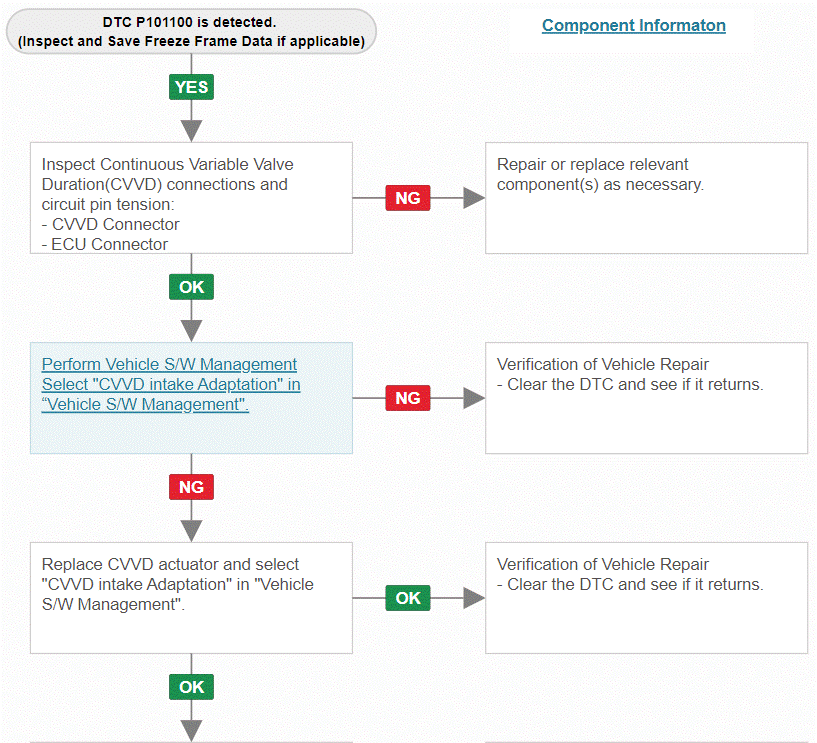The width and height of the screenshot is (817, 743).
Task: Click red NG badge below S/W Management
Action: [x=191, y=487]
